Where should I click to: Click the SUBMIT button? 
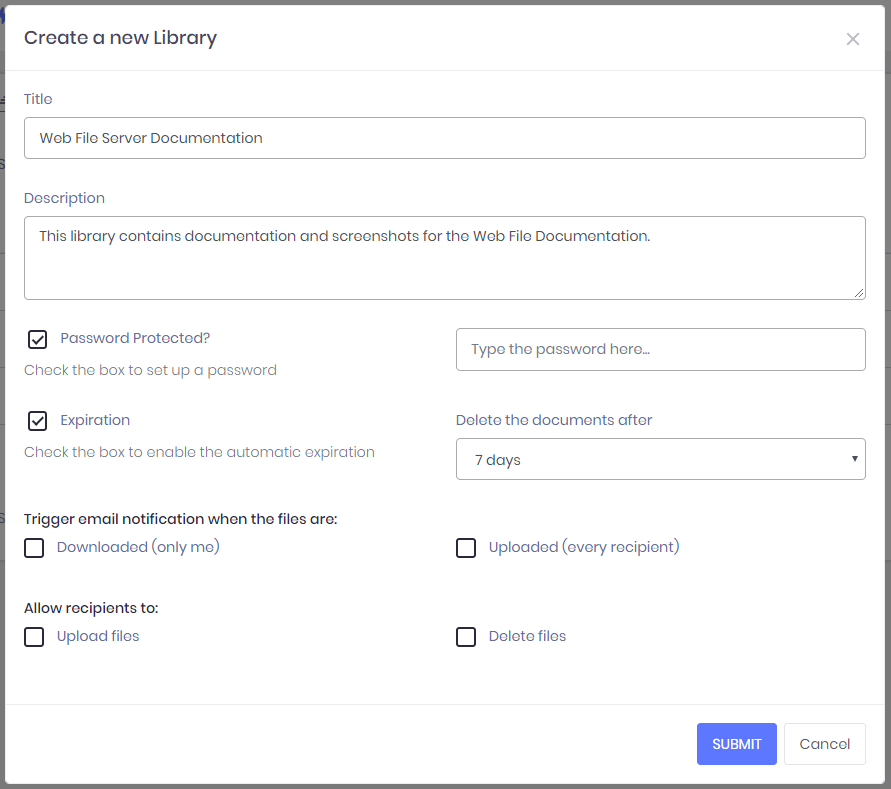pos(736,744)
